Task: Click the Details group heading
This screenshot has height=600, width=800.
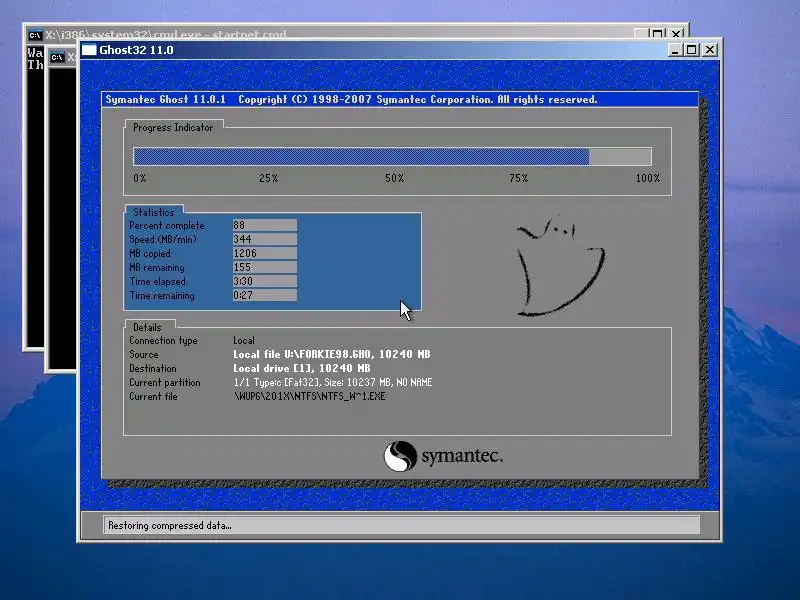Action: [x=147, y=327]
